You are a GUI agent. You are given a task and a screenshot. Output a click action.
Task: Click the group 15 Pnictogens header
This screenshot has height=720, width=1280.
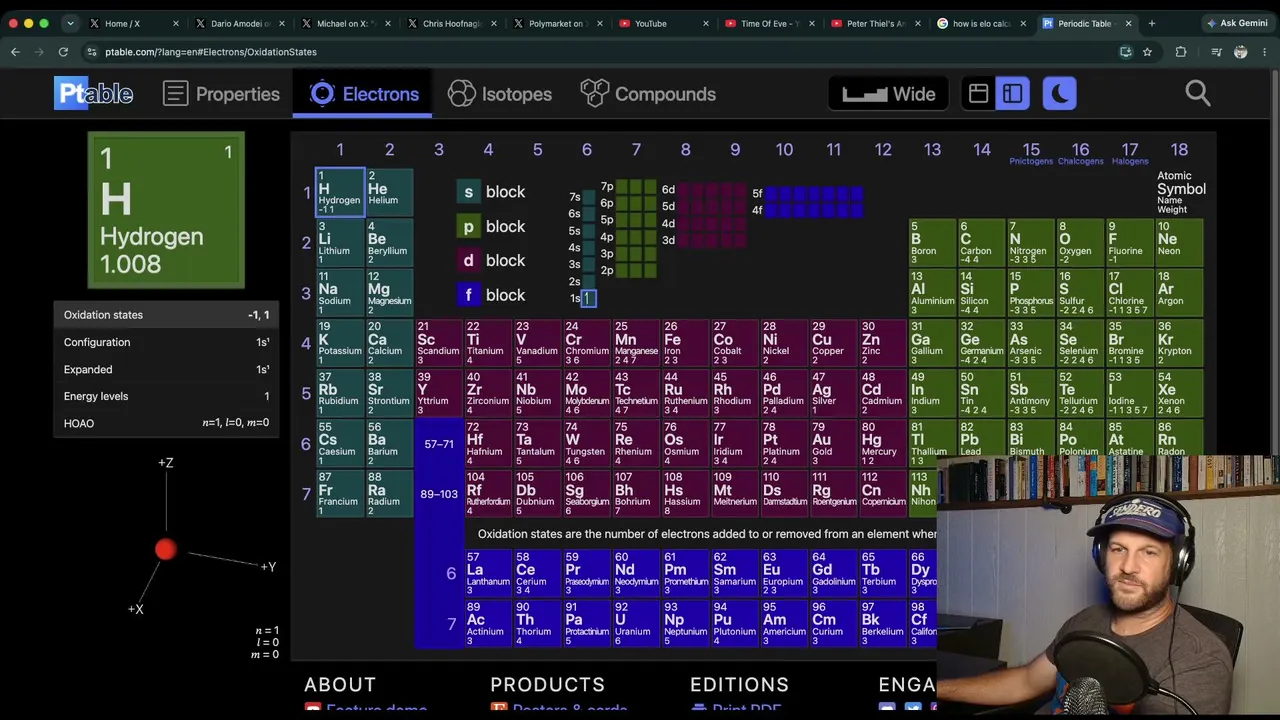tap(1031, 152)
